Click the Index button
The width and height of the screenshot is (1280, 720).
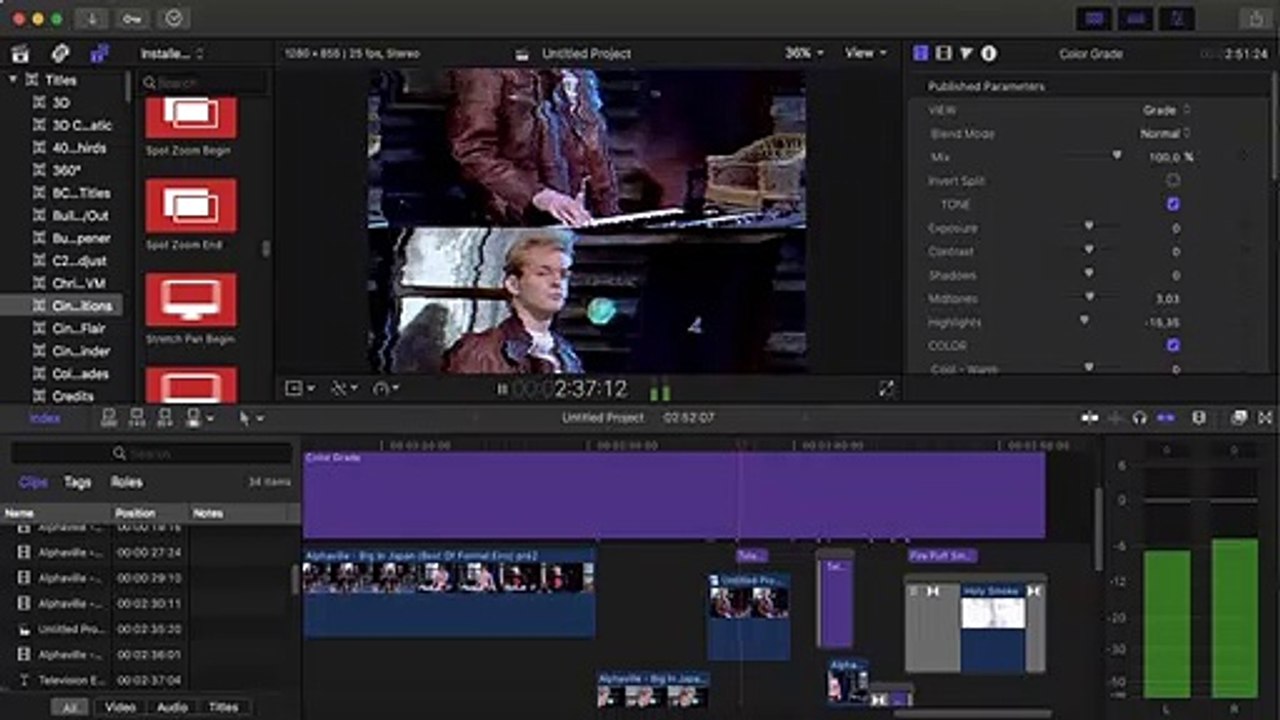coord(45,418)
